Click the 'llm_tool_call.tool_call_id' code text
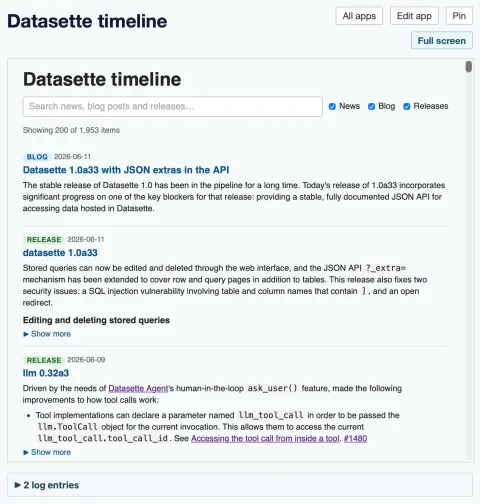Viewport: 480px width, 504px height. [103, 438]
